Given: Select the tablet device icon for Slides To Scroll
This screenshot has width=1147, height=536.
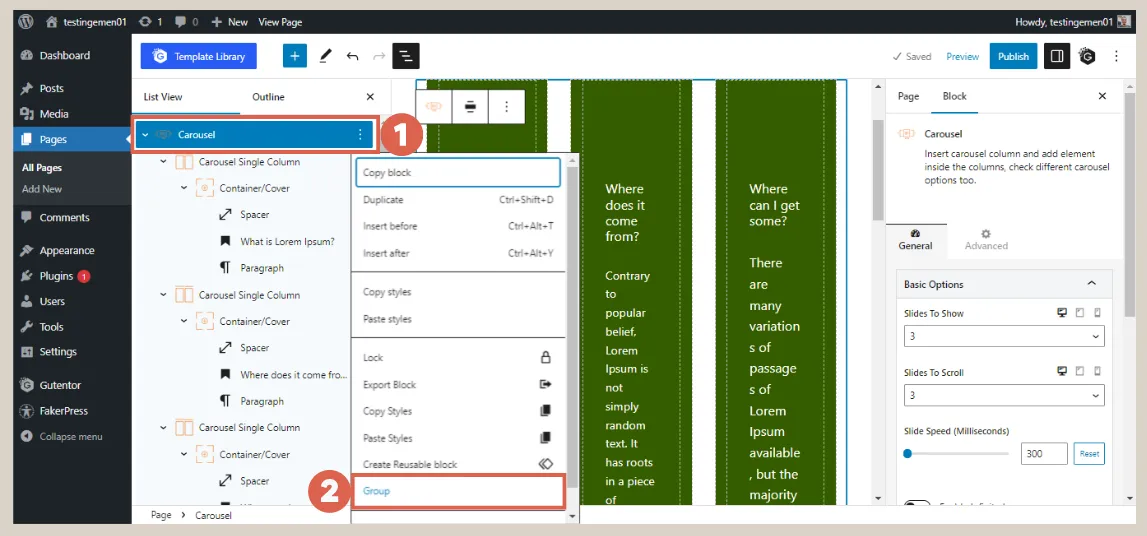Looking at the screenshot, I should point(1079,372).
